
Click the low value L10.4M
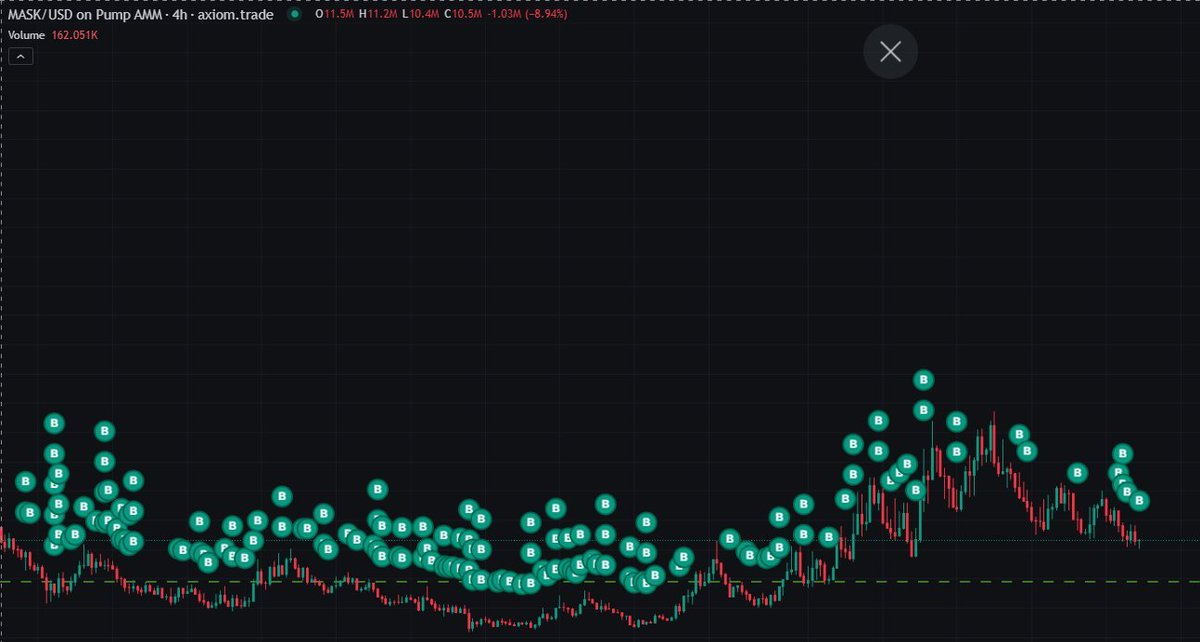click(x=421, y=15)
